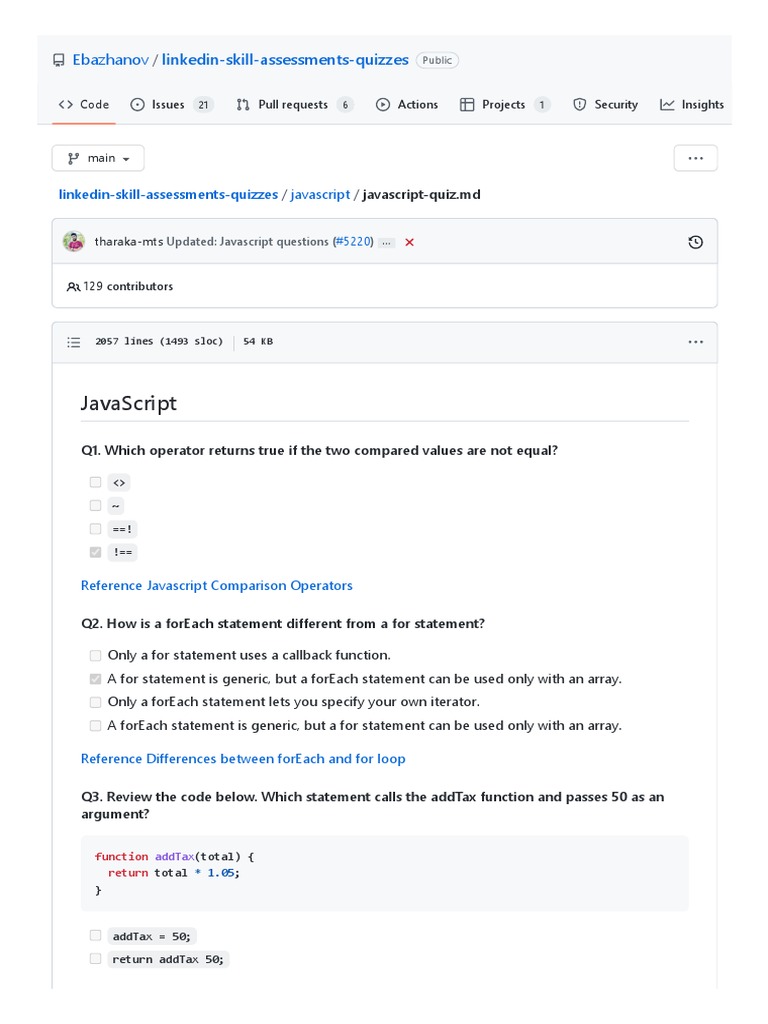
Task: Check the 'addTax = 50;' answer checkbox
Action: click(x=95, y=936)
